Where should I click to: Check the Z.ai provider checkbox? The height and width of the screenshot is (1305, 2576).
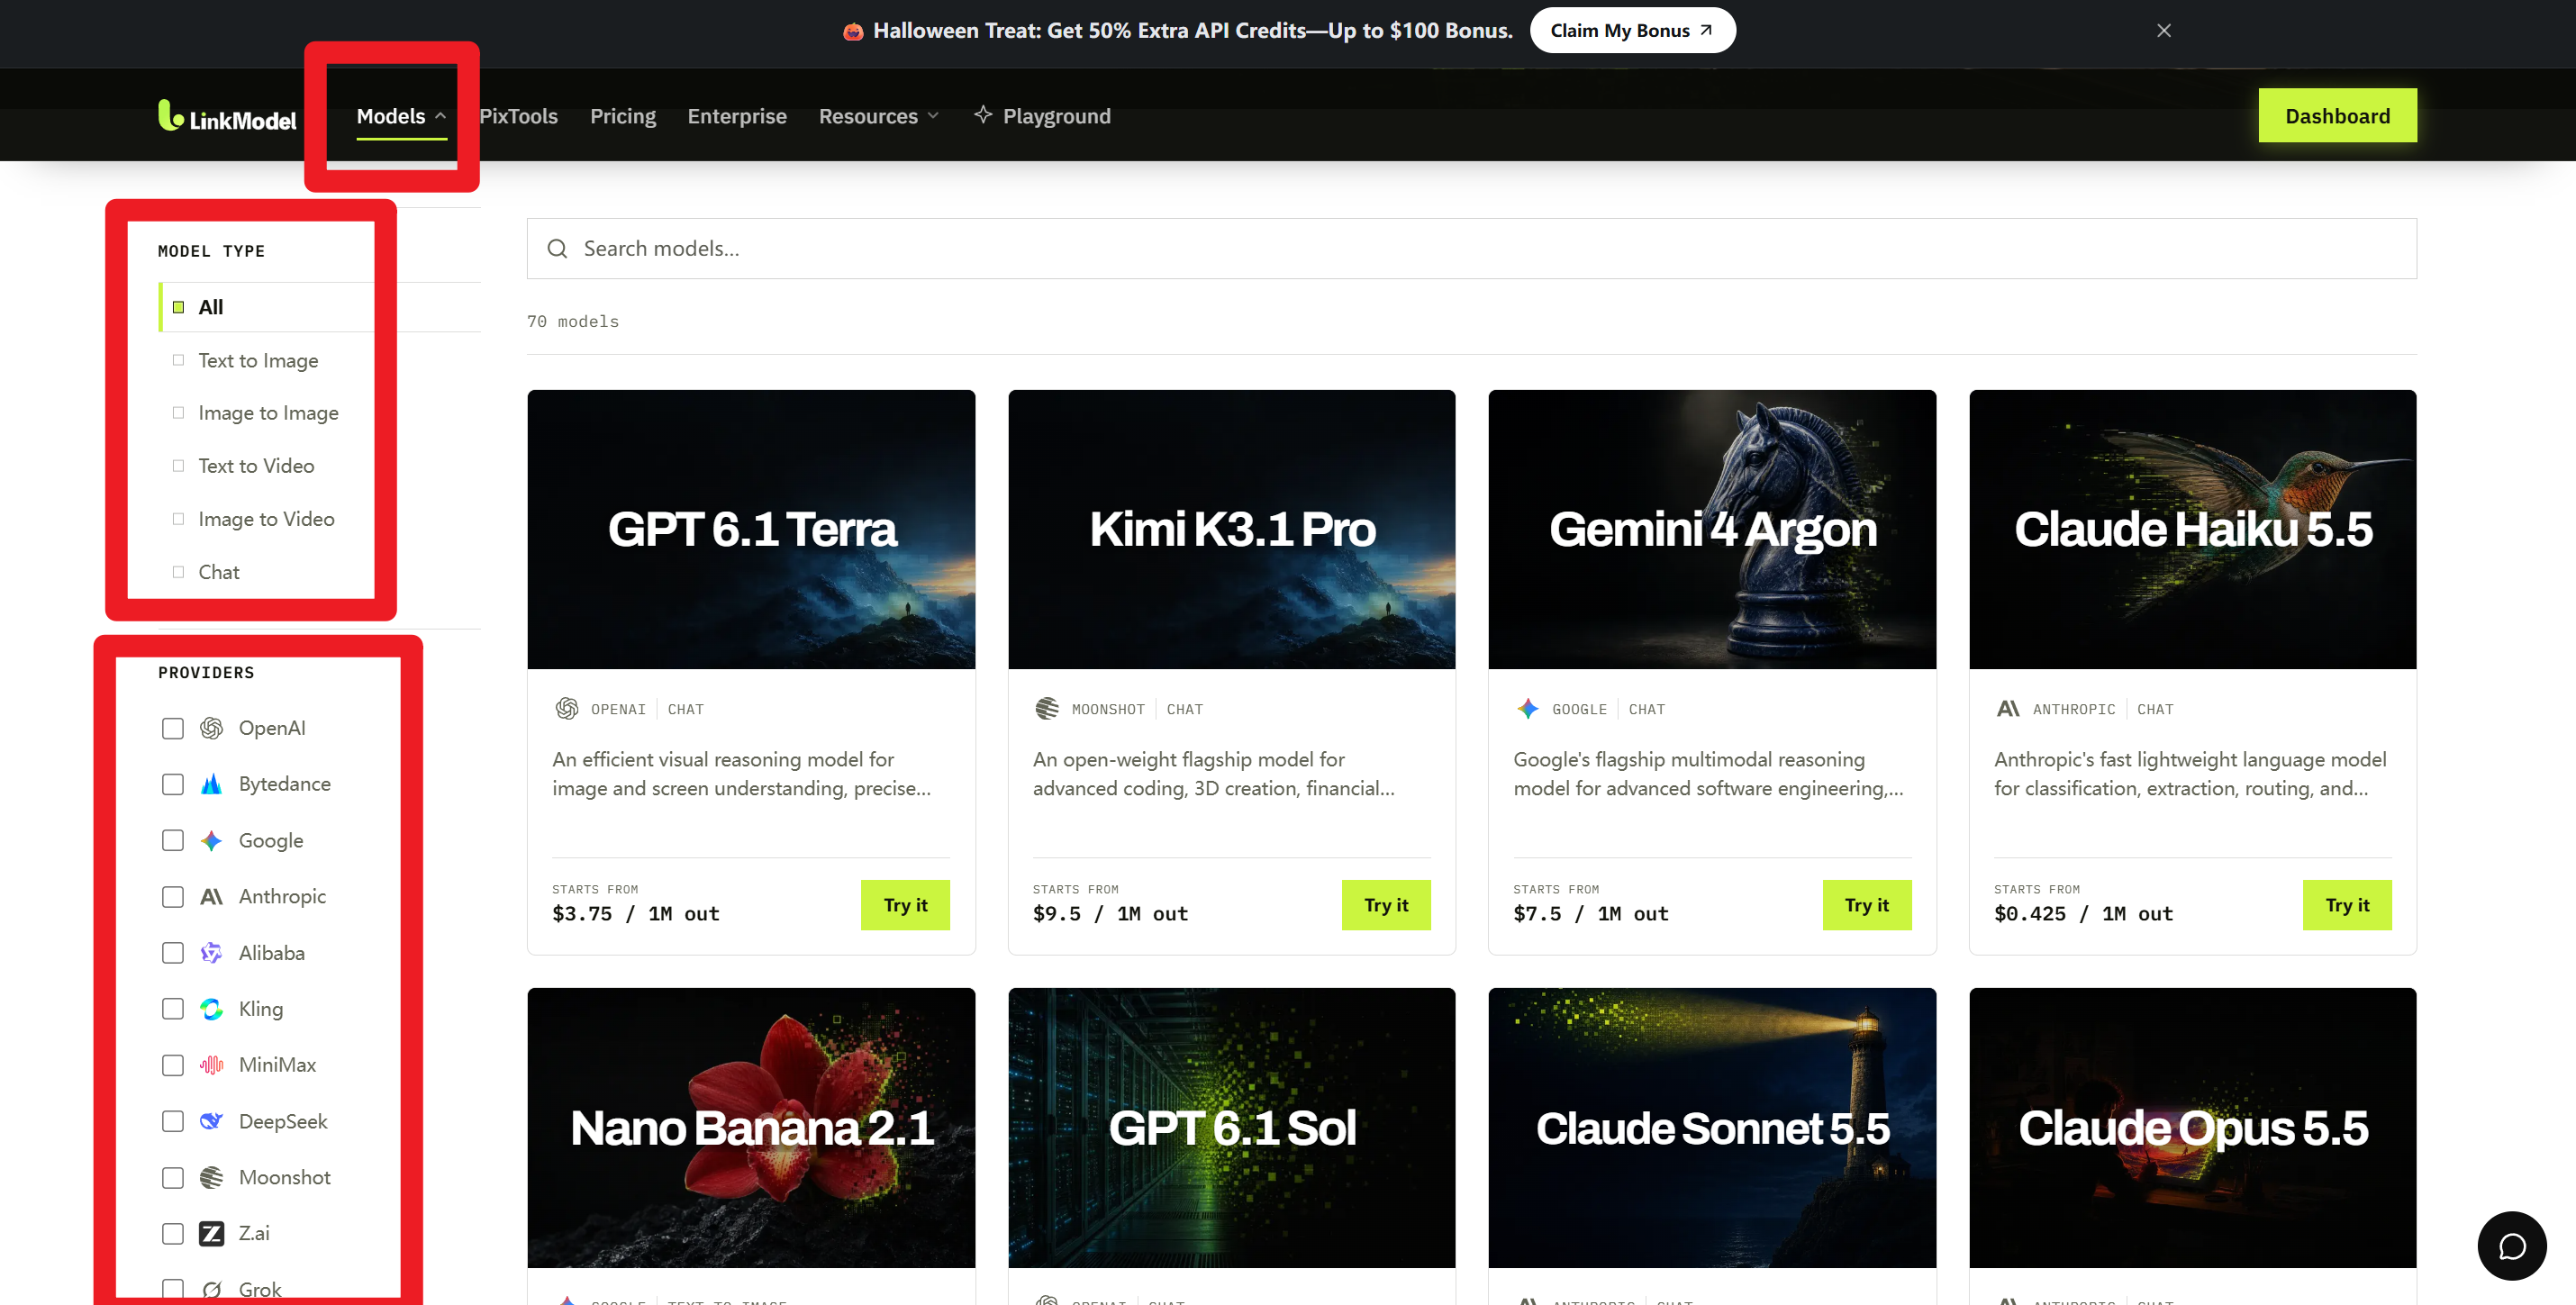pos(173,1233)
